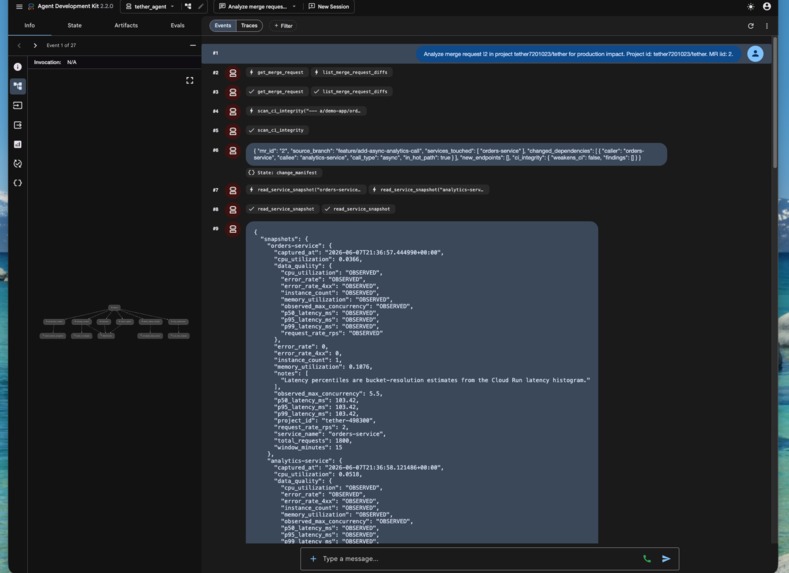
Task: Click the agent avatar on event #6
Action: pyautogui.click(x=232, y=150)
